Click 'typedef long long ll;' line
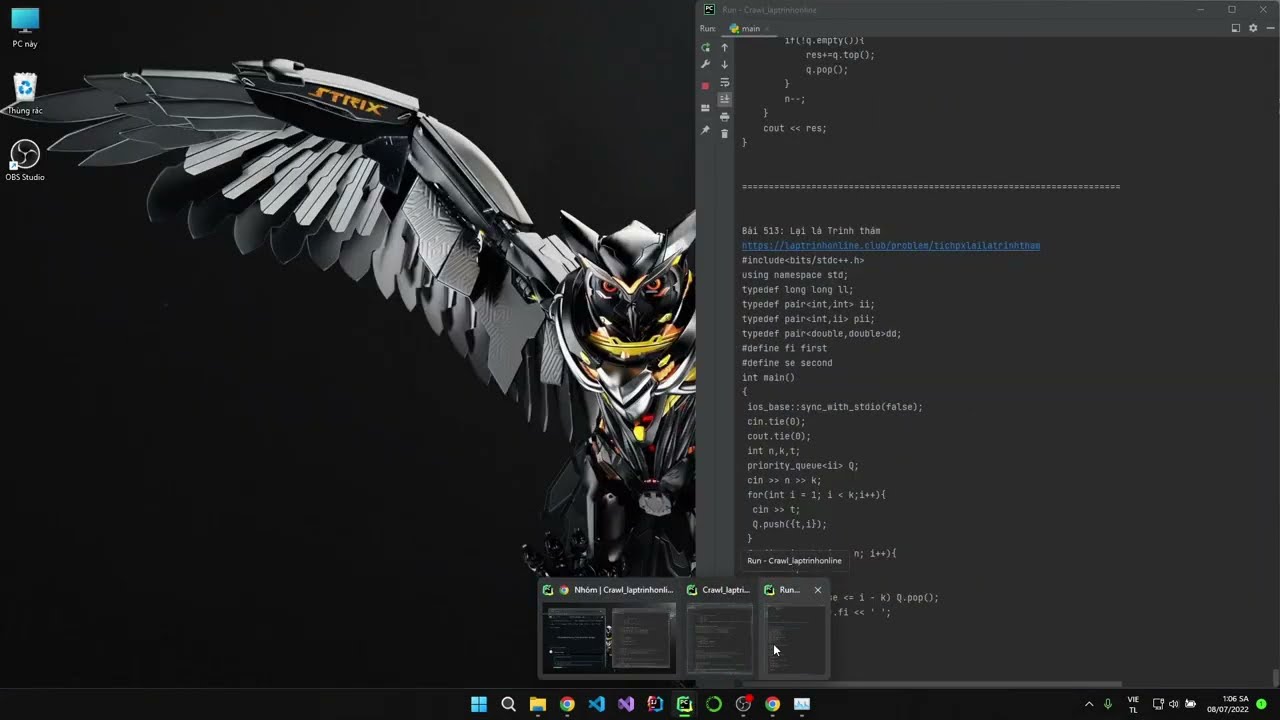The height and width of the screenshot is (720, 1280). pos(798,290)
